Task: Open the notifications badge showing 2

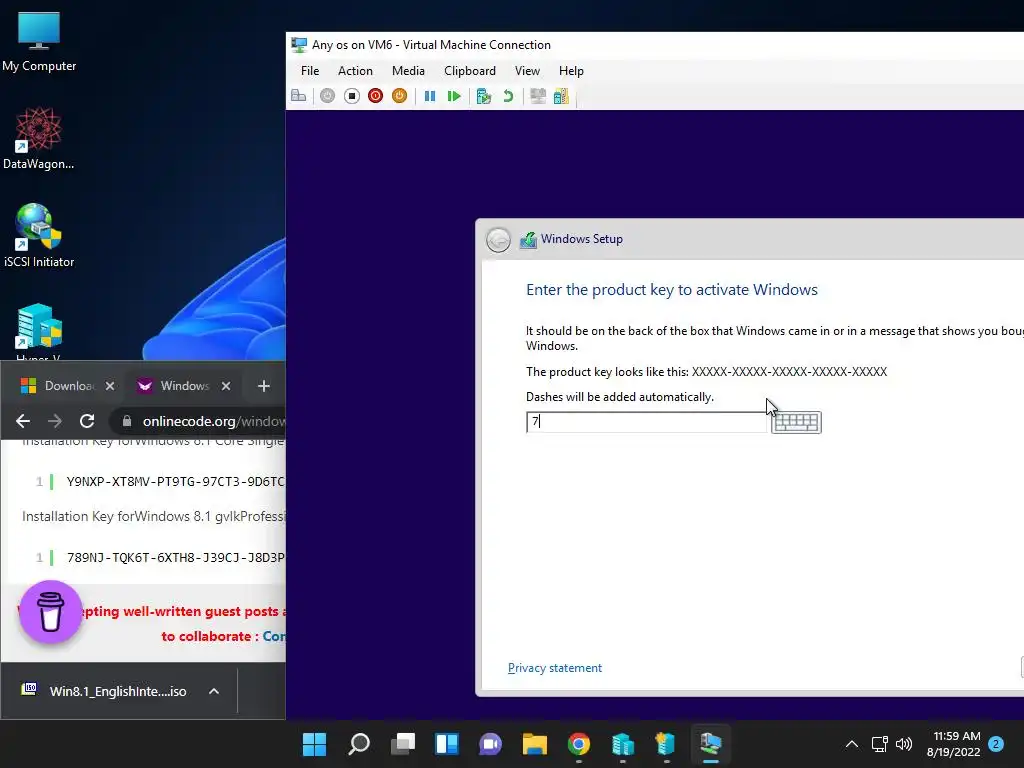Action: (996, 744)
